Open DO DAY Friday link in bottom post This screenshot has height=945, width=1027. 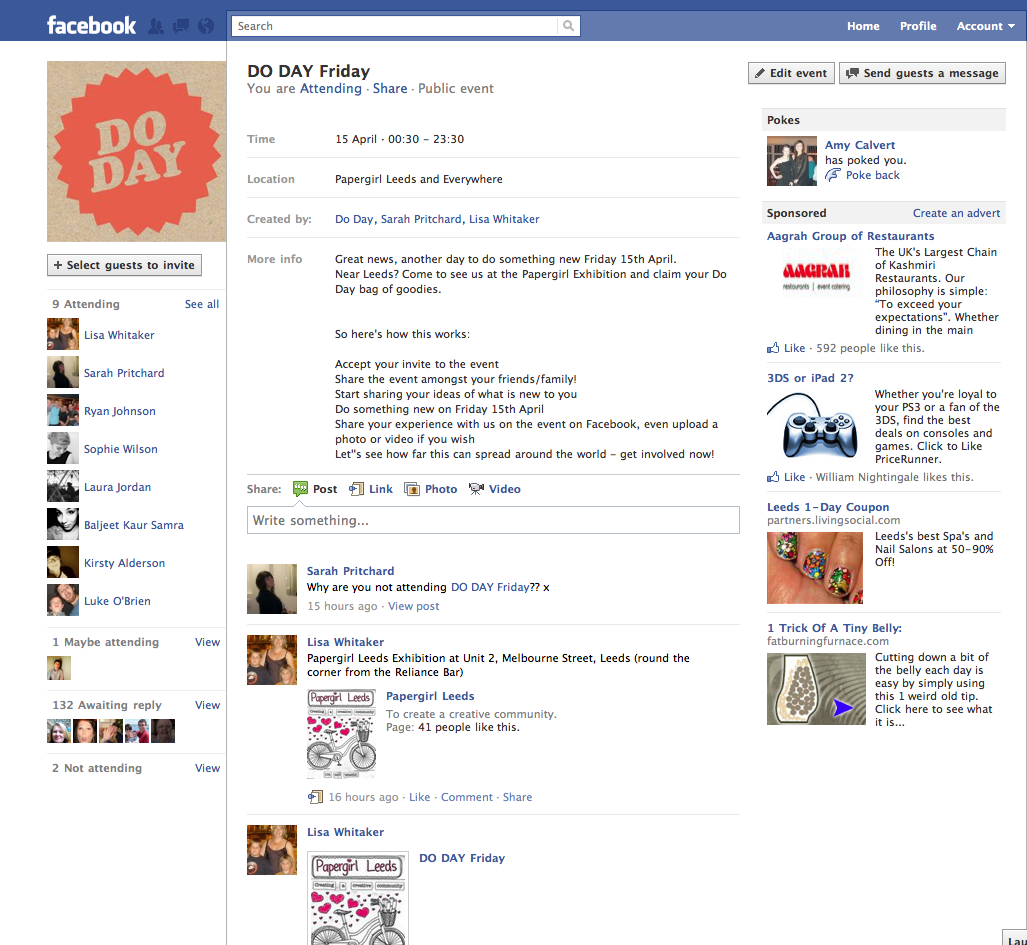coord(462,858)
